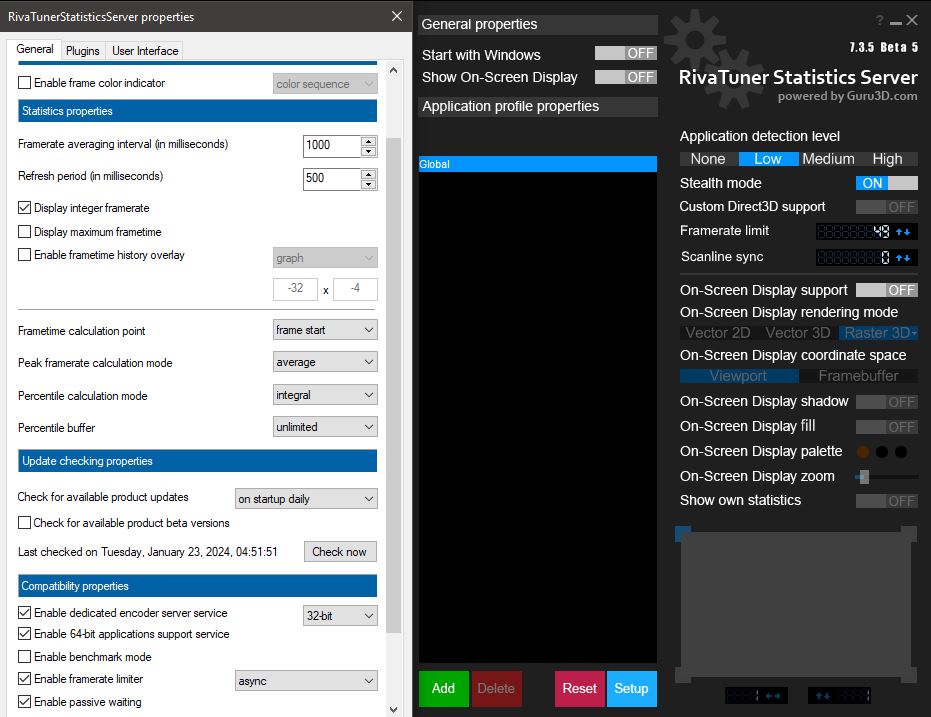The width and height of the screenshot is (931, 717).
Task: Select bottom-right corner anchor of OSD preview
Action: (x=909, y=675)
